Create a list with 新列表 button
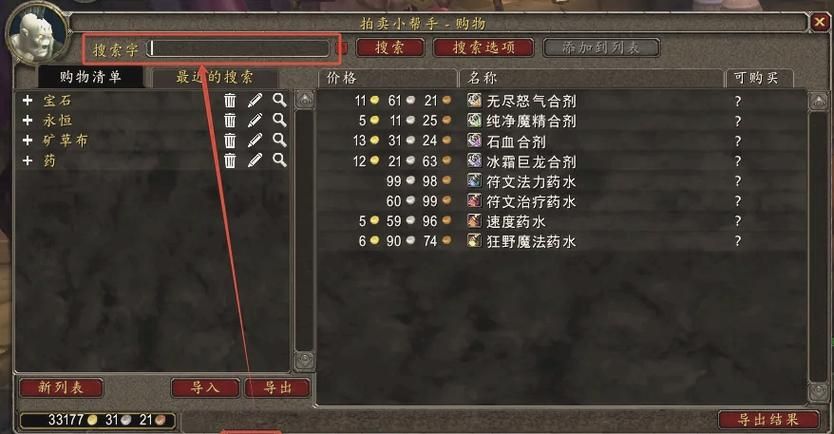This screenshot has width=834, height=434. coord(61,387)
